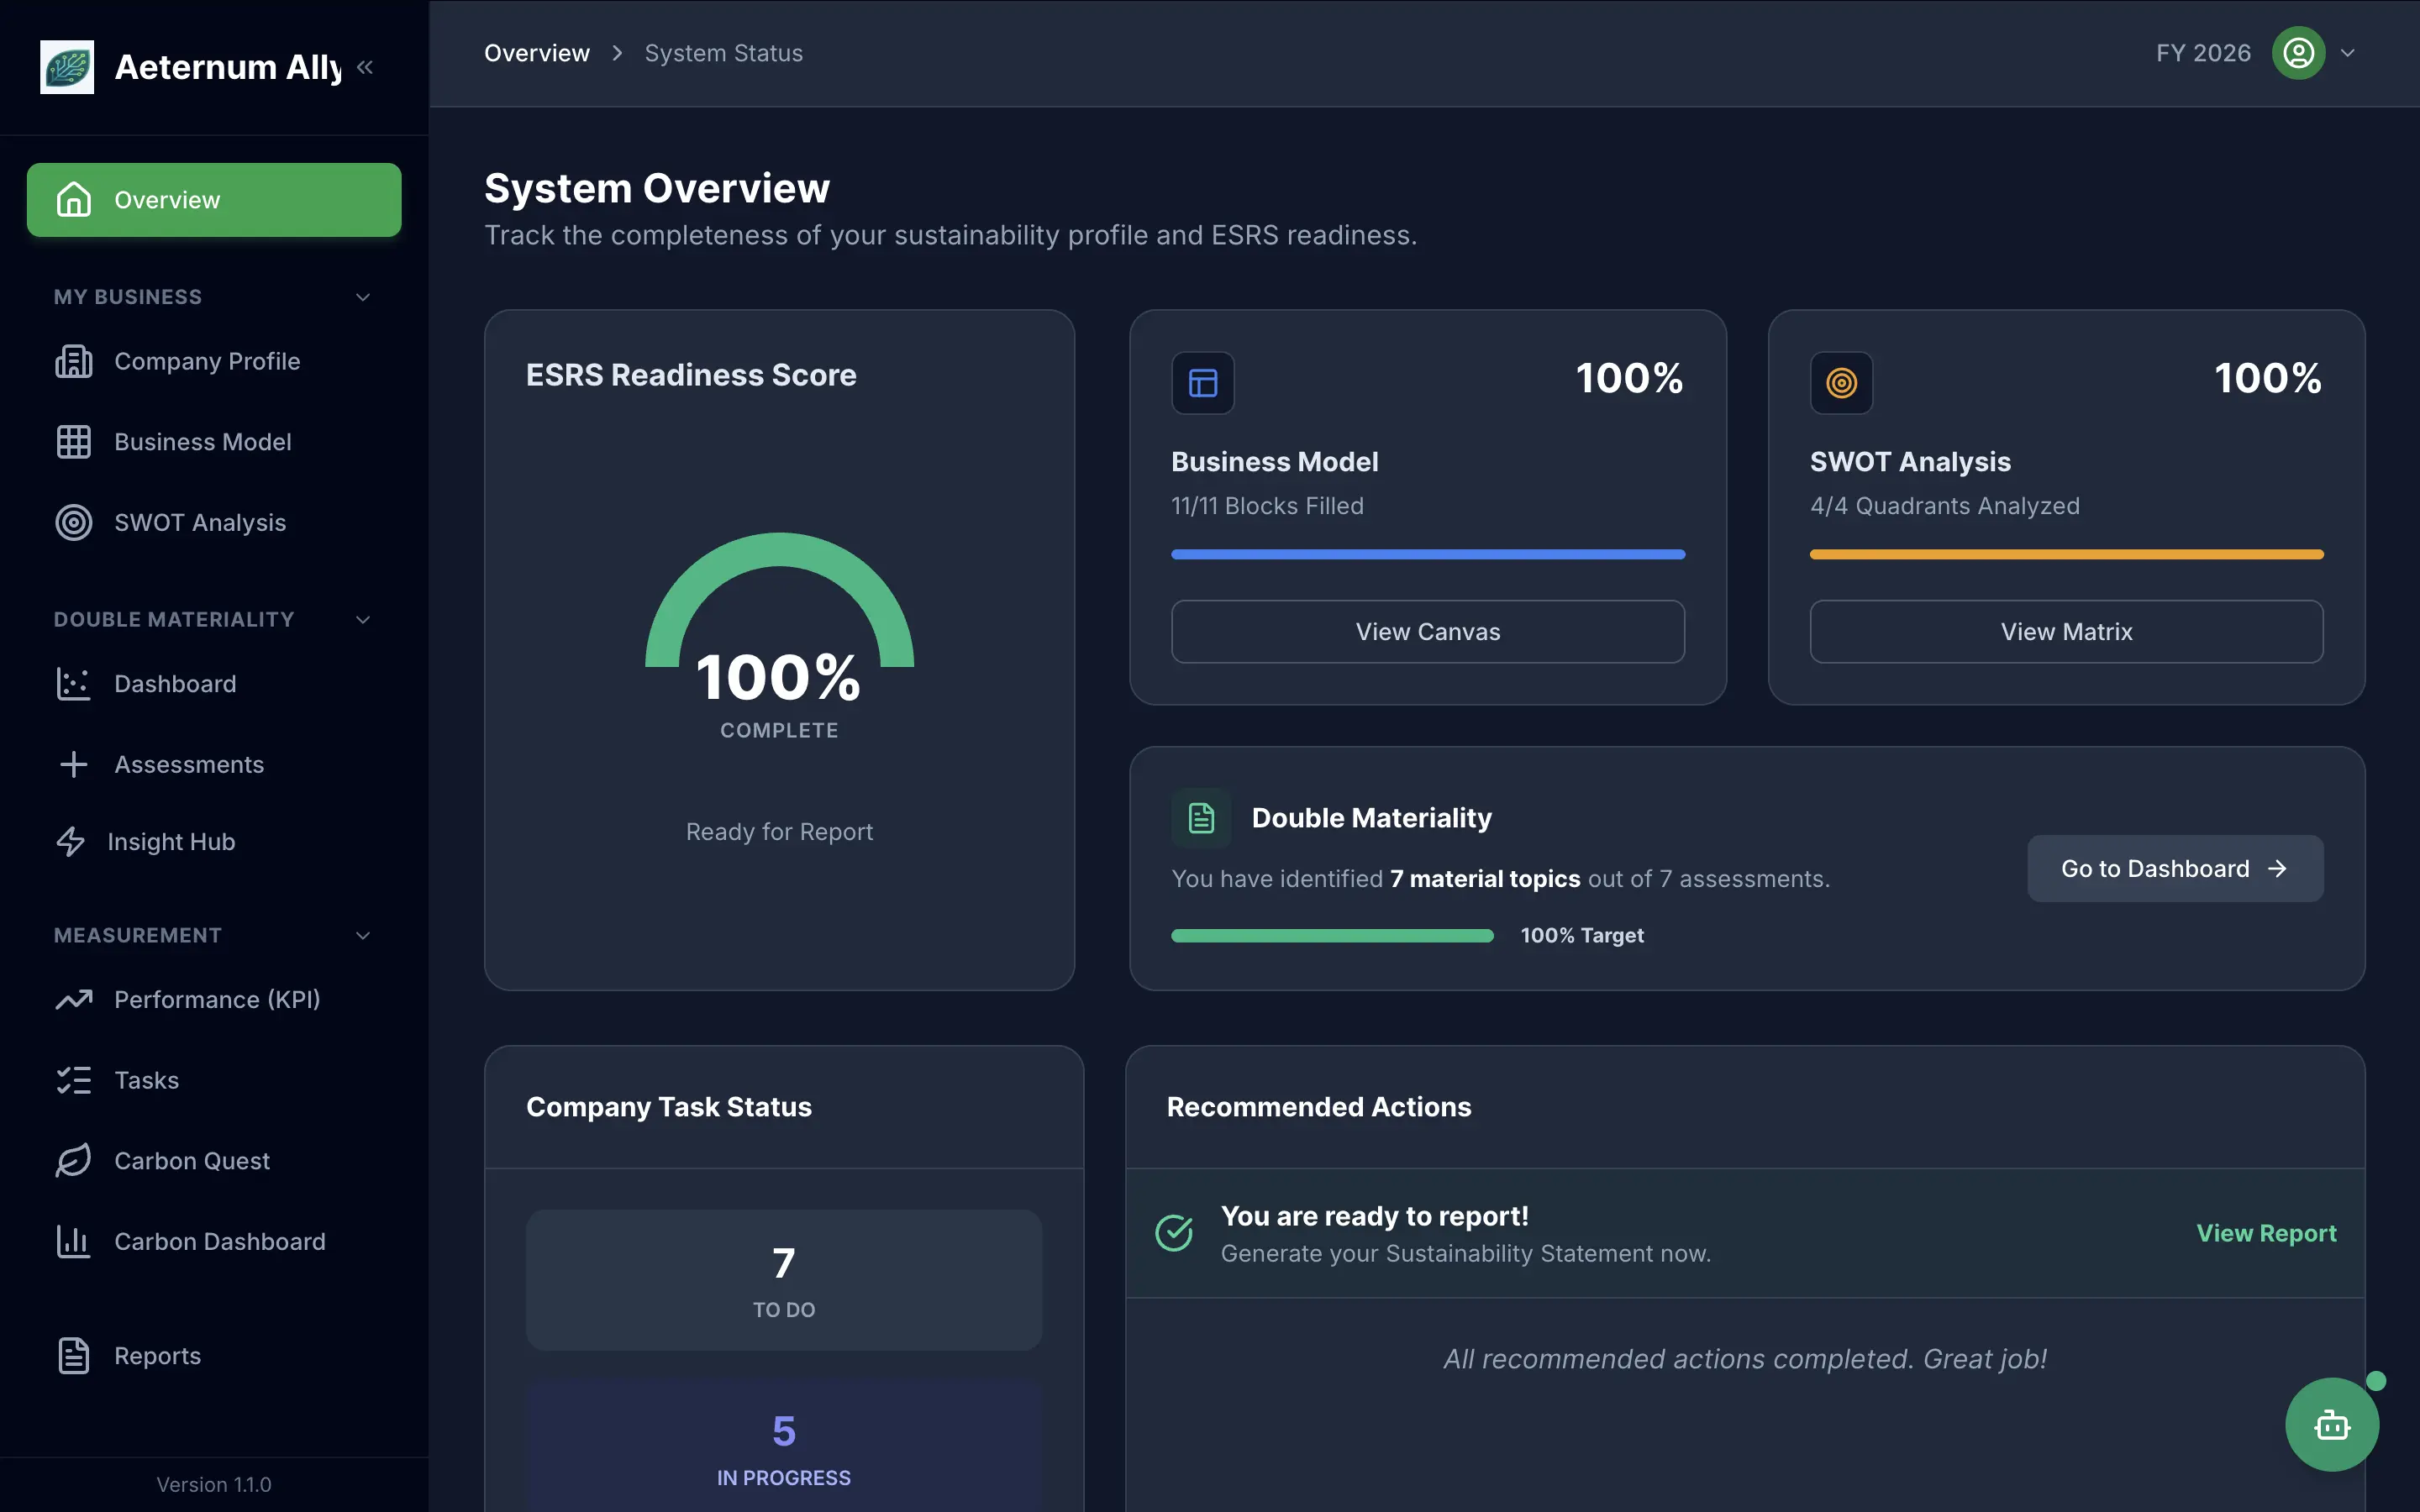Screen dimensions: 2420x1512
Task: Open Performance (KPI) page
Action: click(214, 1000)
